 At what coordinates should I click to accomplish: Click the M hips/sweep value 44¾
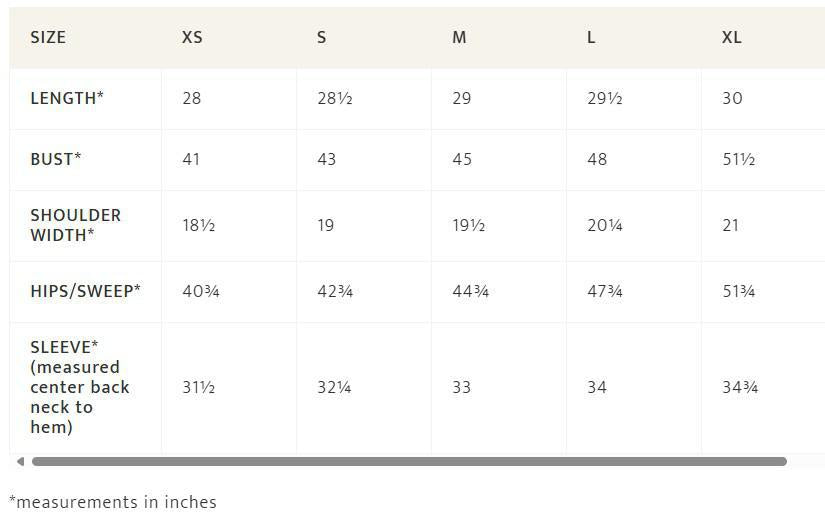point(470,291)
